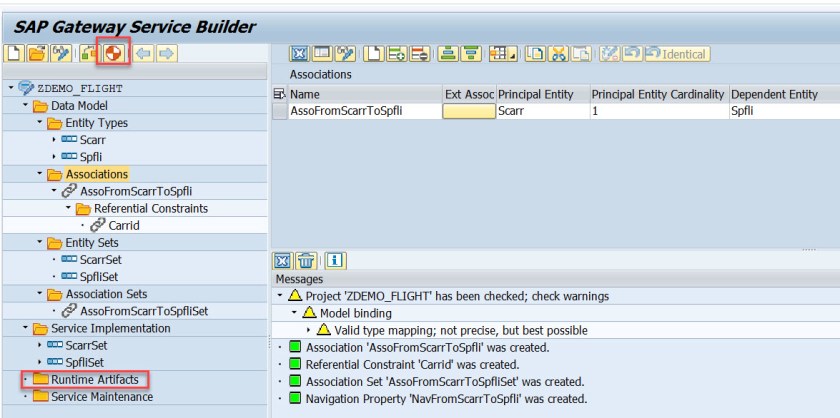Click blue X icon in Associations toolbar
This screenshot has height=418, width=840.
[299, 54]
